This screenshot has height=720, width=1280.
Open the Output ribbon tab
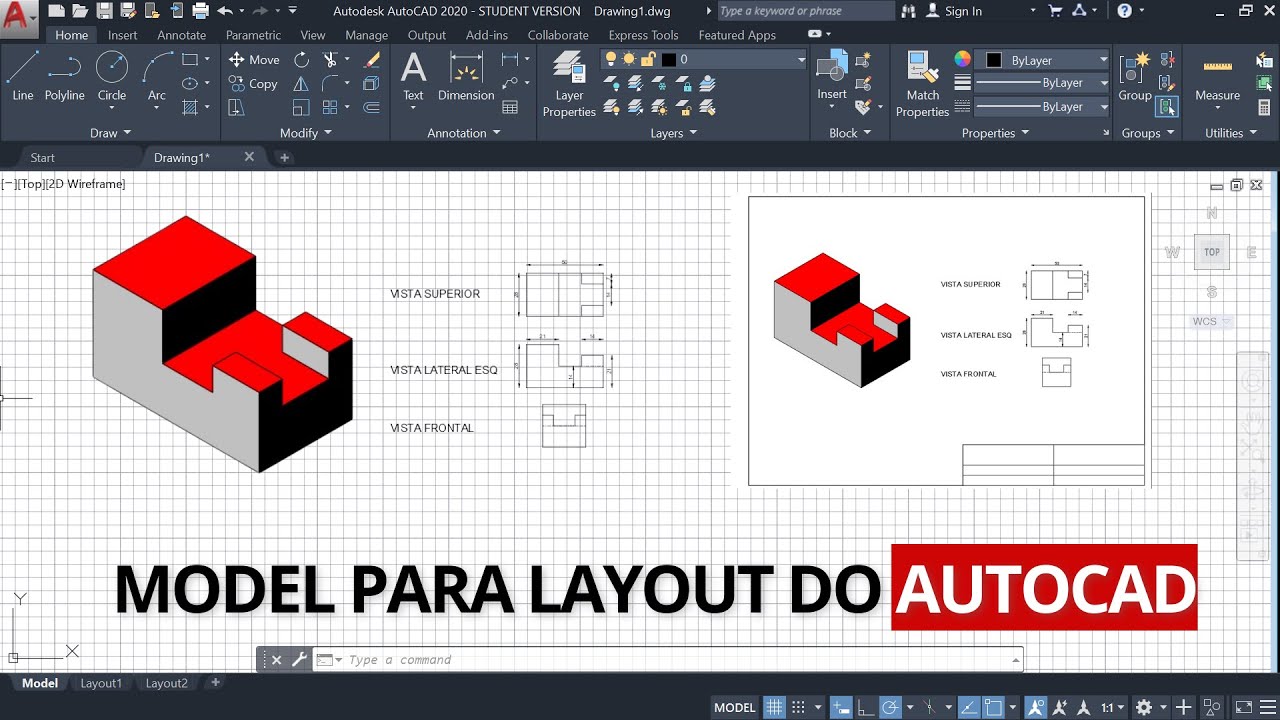(427, 35)
